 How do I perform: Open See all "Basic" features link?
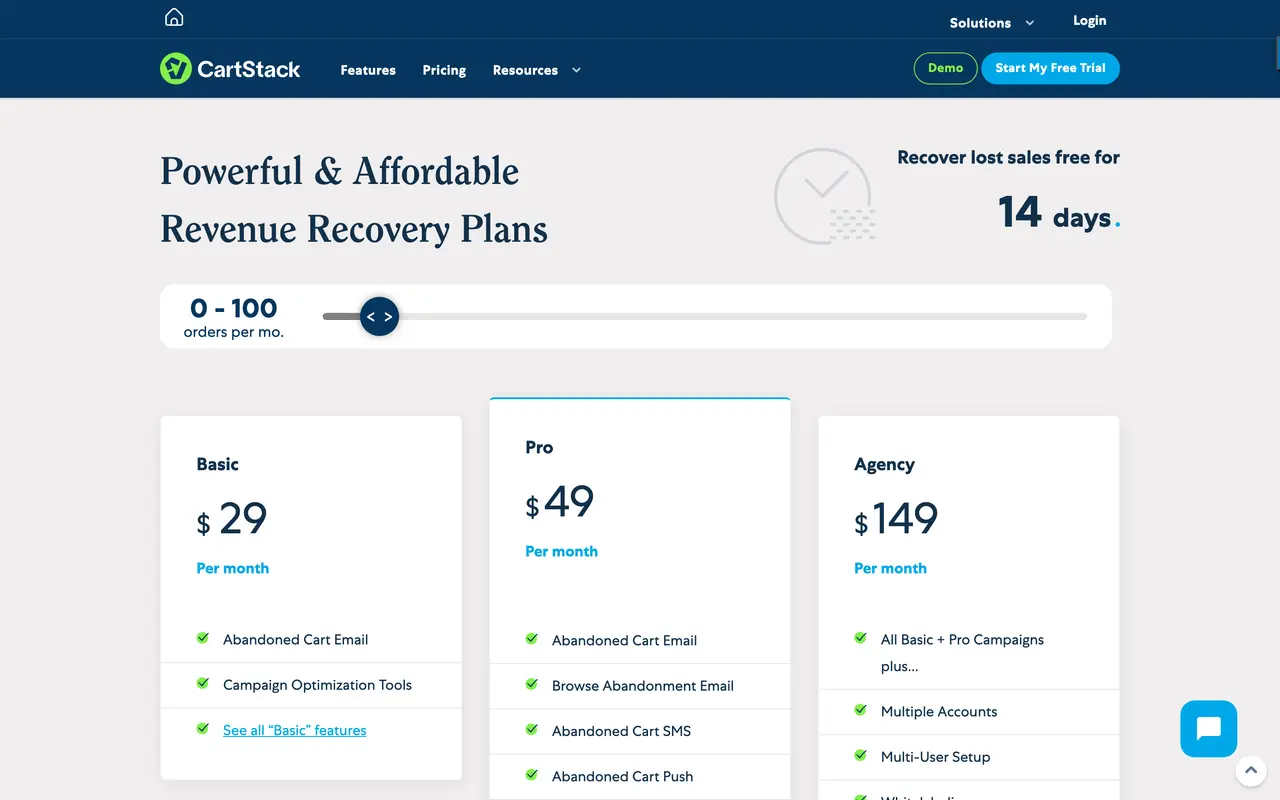click(x=294, y=730)
